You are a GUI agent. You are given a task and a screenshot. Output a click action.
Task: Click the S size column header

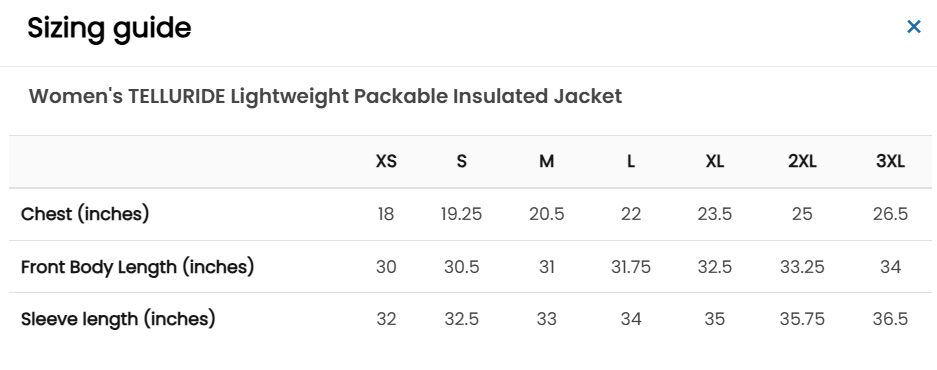(x=461, y=161)
